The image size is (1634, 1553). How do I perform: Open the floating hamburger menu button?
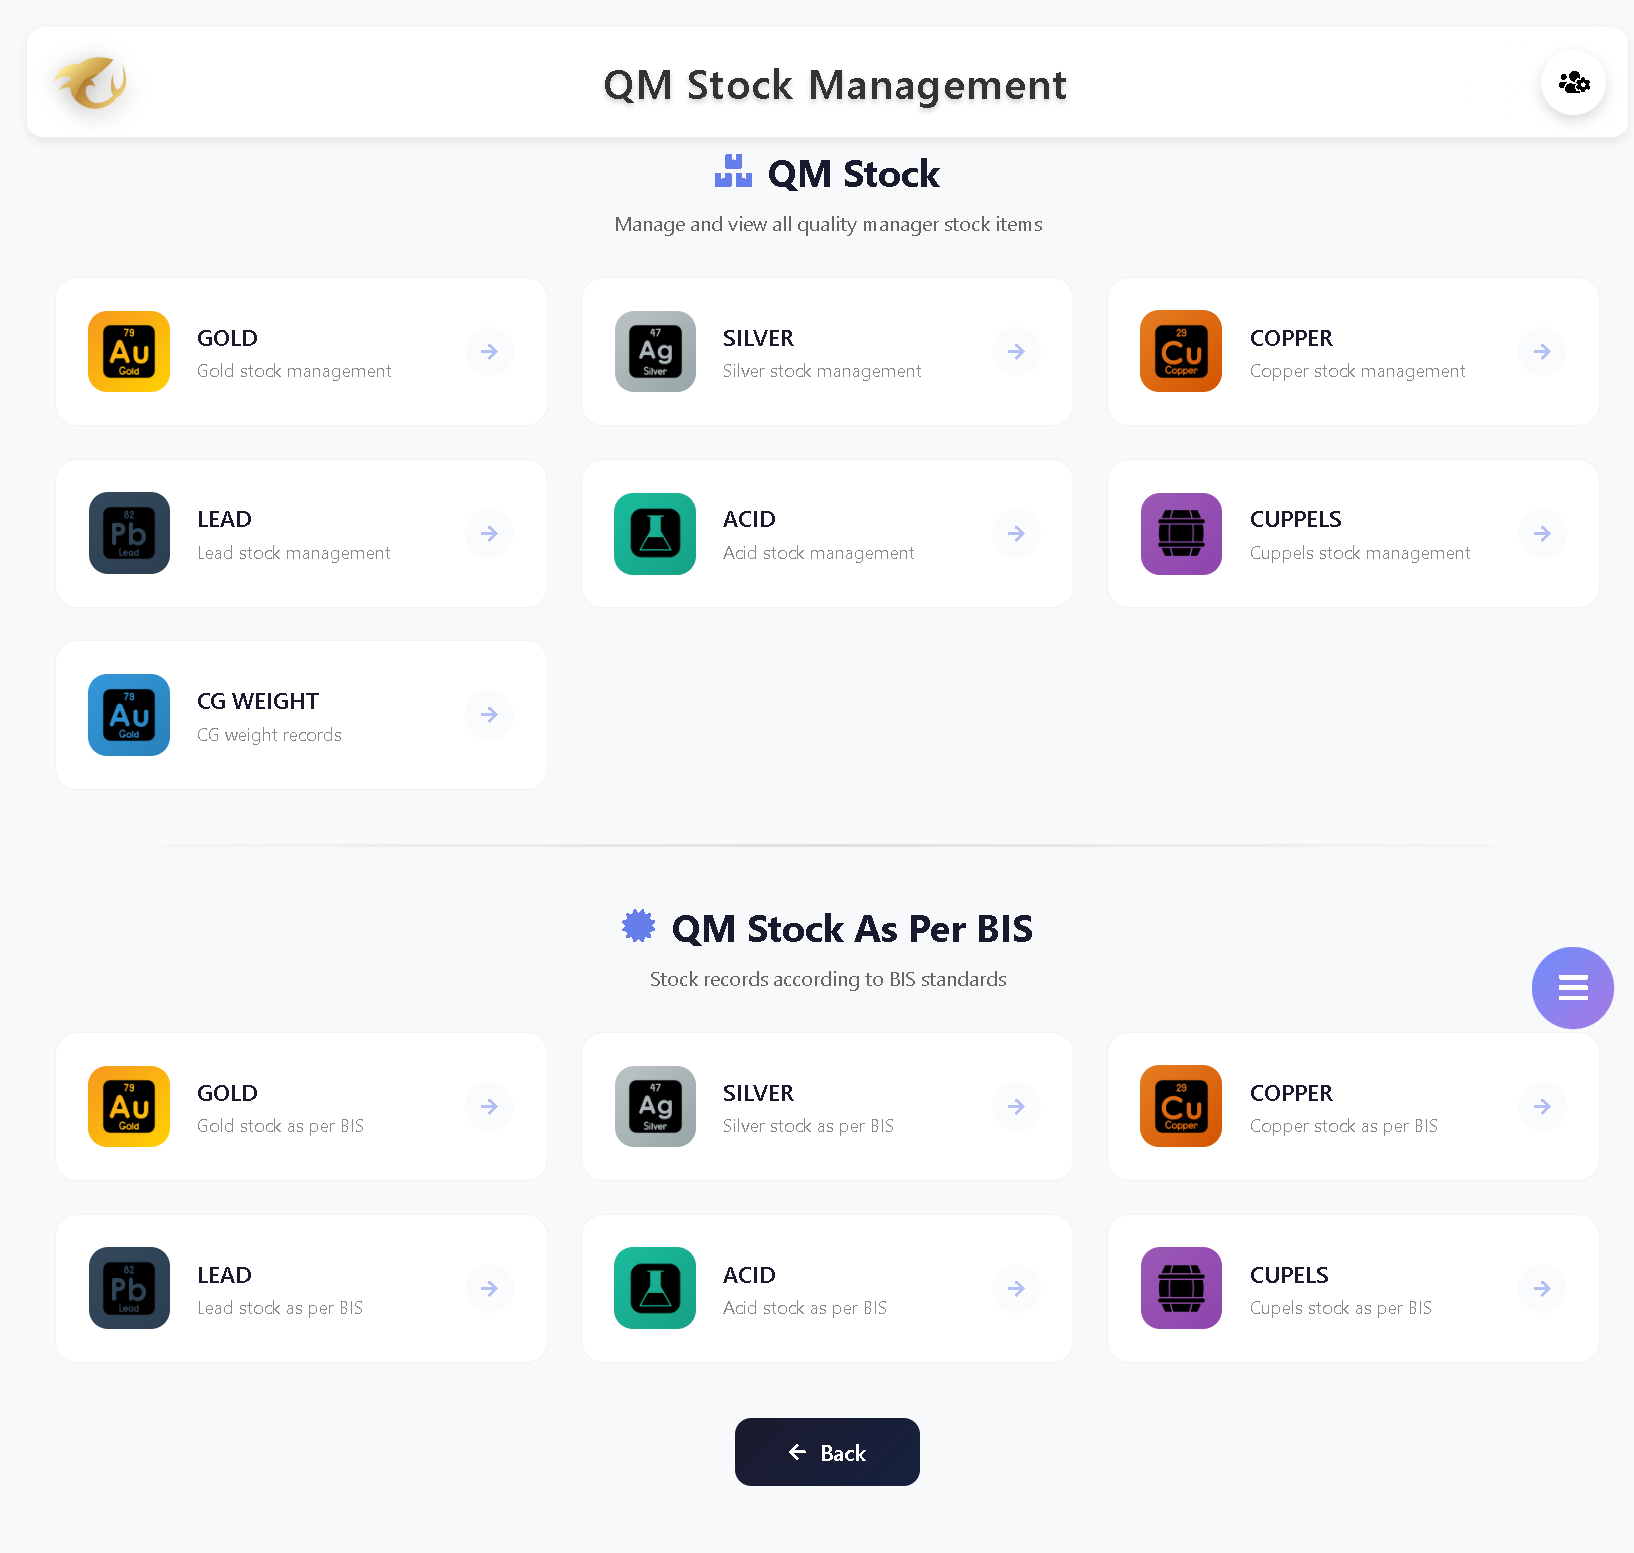click(x=1572, y=988)
